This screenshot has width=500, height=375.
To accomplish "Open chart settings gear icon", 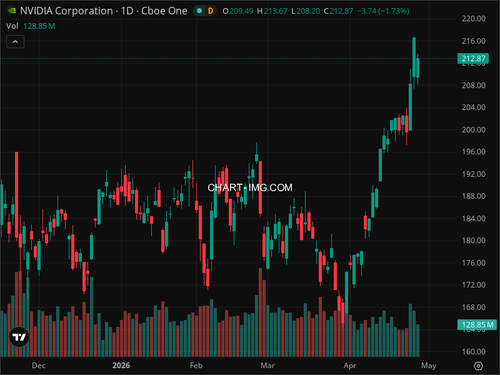I will [478, 366].
